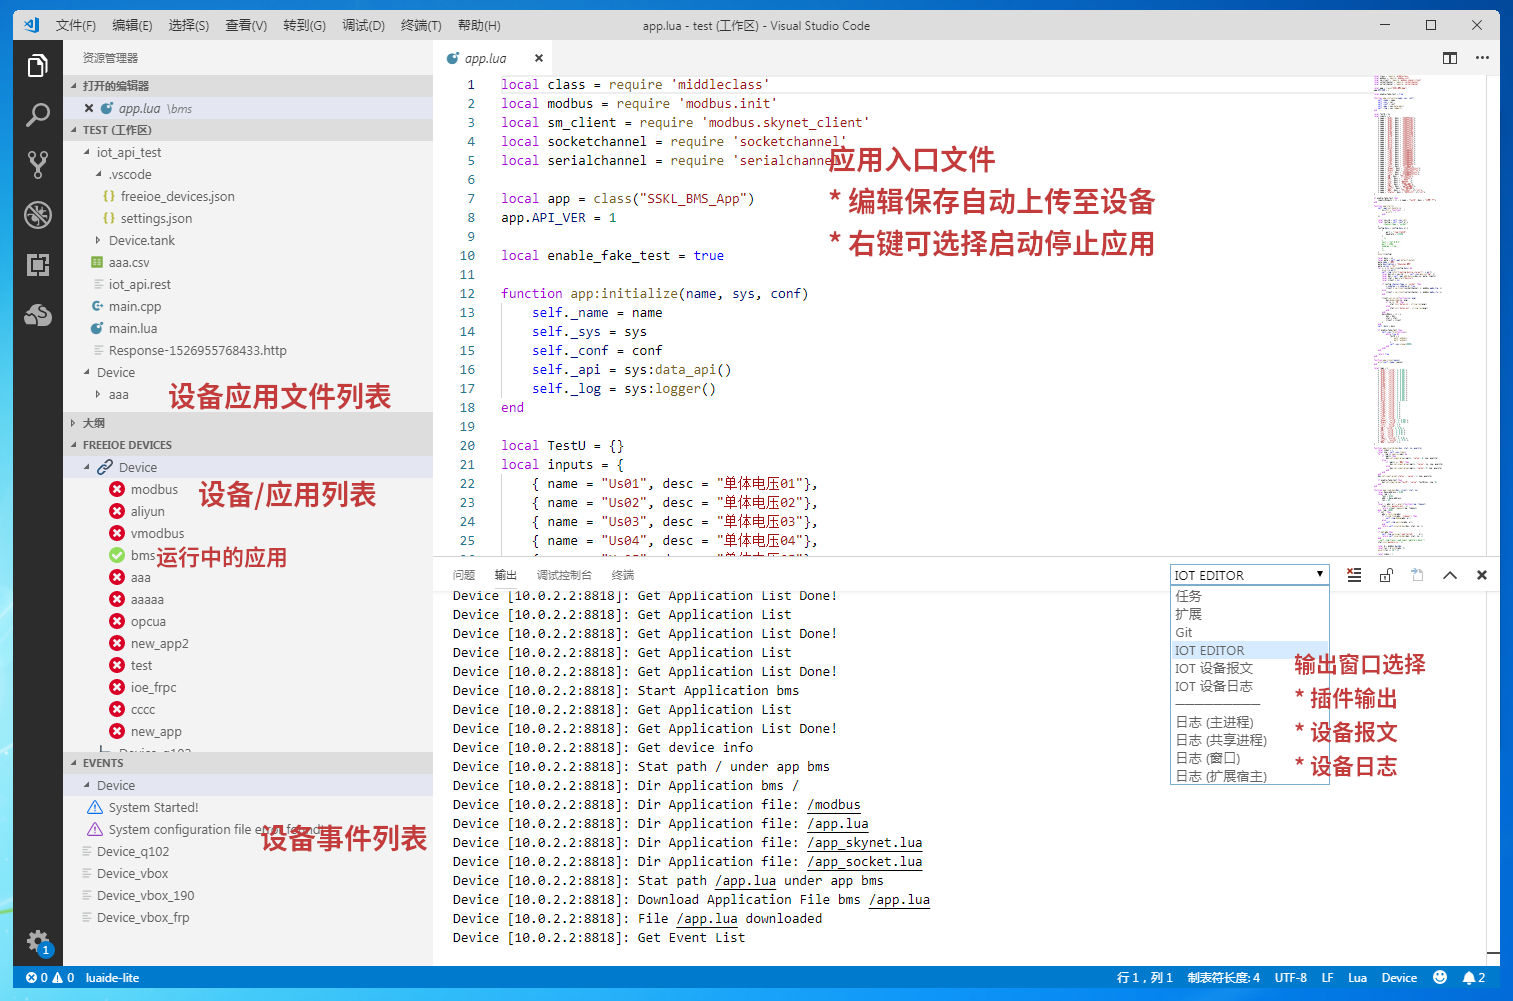Open the /app_socket.lua link in output
Screen dimensions: 1513x1001
(x=864, y=861)
